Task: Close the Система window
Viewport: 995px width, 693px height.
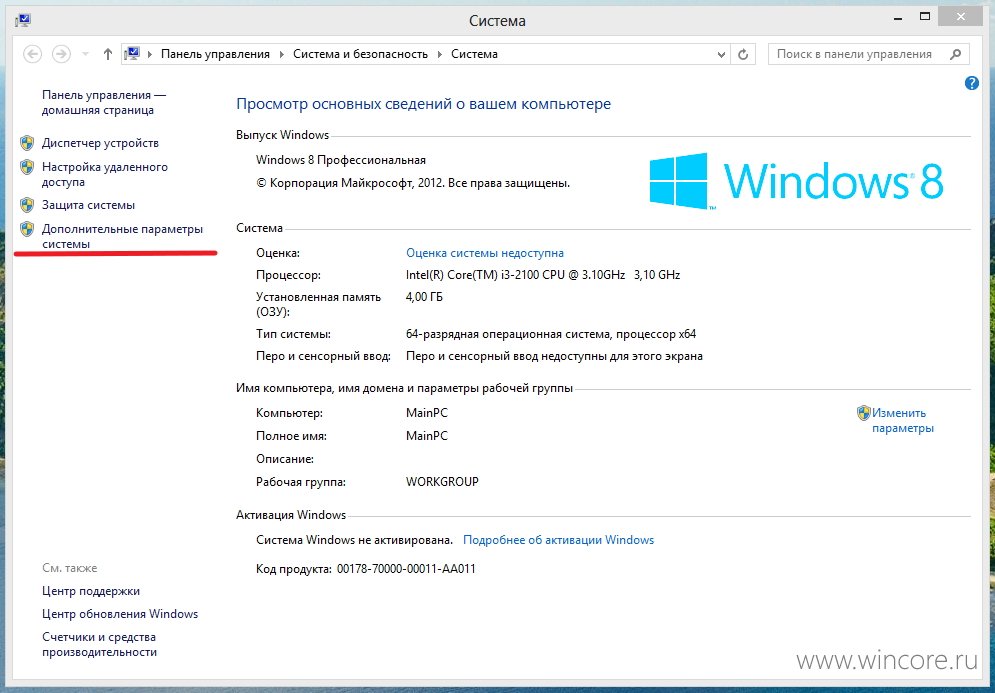Action: tap(961, 18)
